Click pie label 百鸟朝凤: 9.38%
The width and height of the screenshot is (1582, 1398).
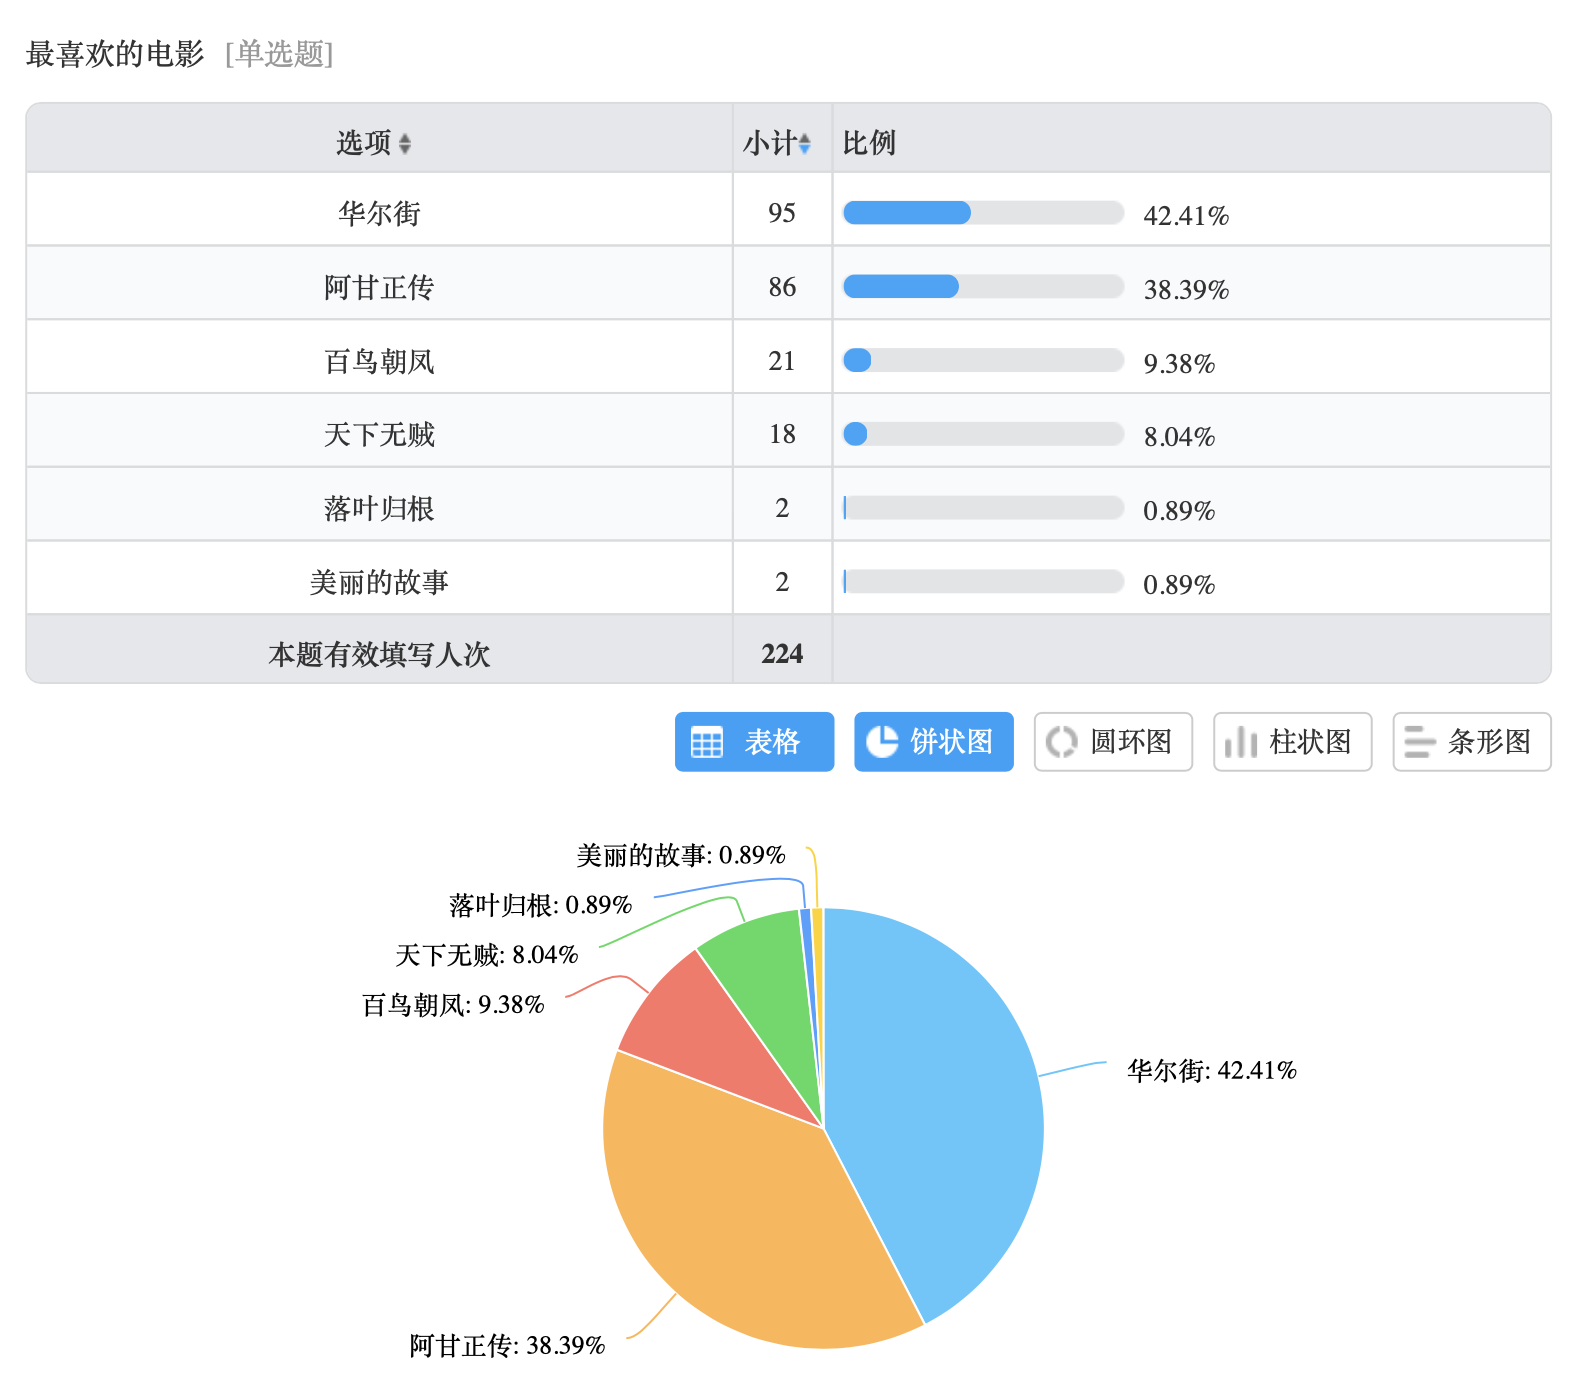tap(453, 1004)
